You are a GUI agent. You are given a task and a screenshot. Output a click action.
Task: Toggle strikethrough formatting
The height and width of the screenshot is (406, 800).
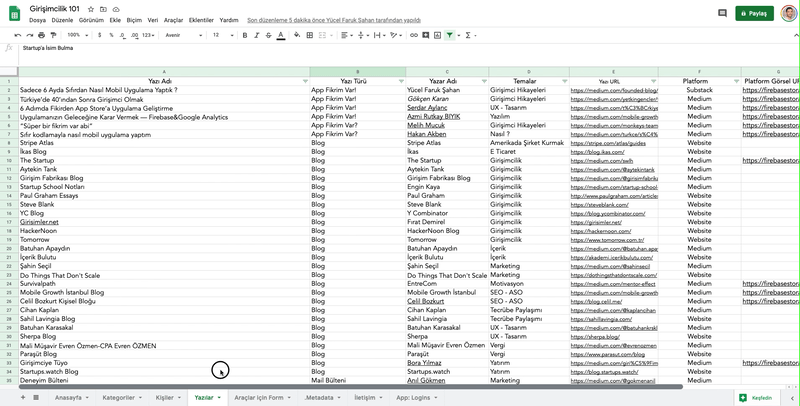click(268, 35)
